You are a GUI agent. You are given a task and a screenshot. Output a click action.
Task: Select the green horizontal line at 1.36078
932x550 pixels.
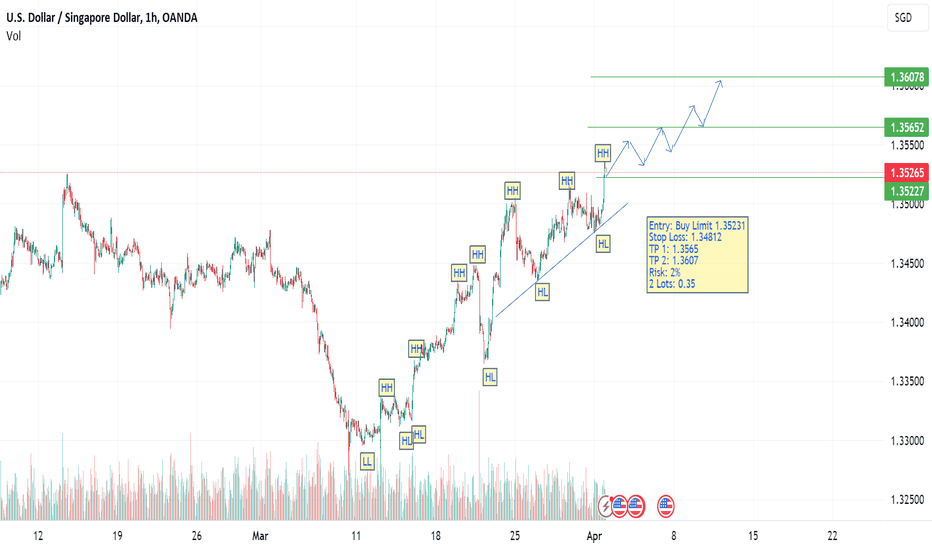coord(737,77)
